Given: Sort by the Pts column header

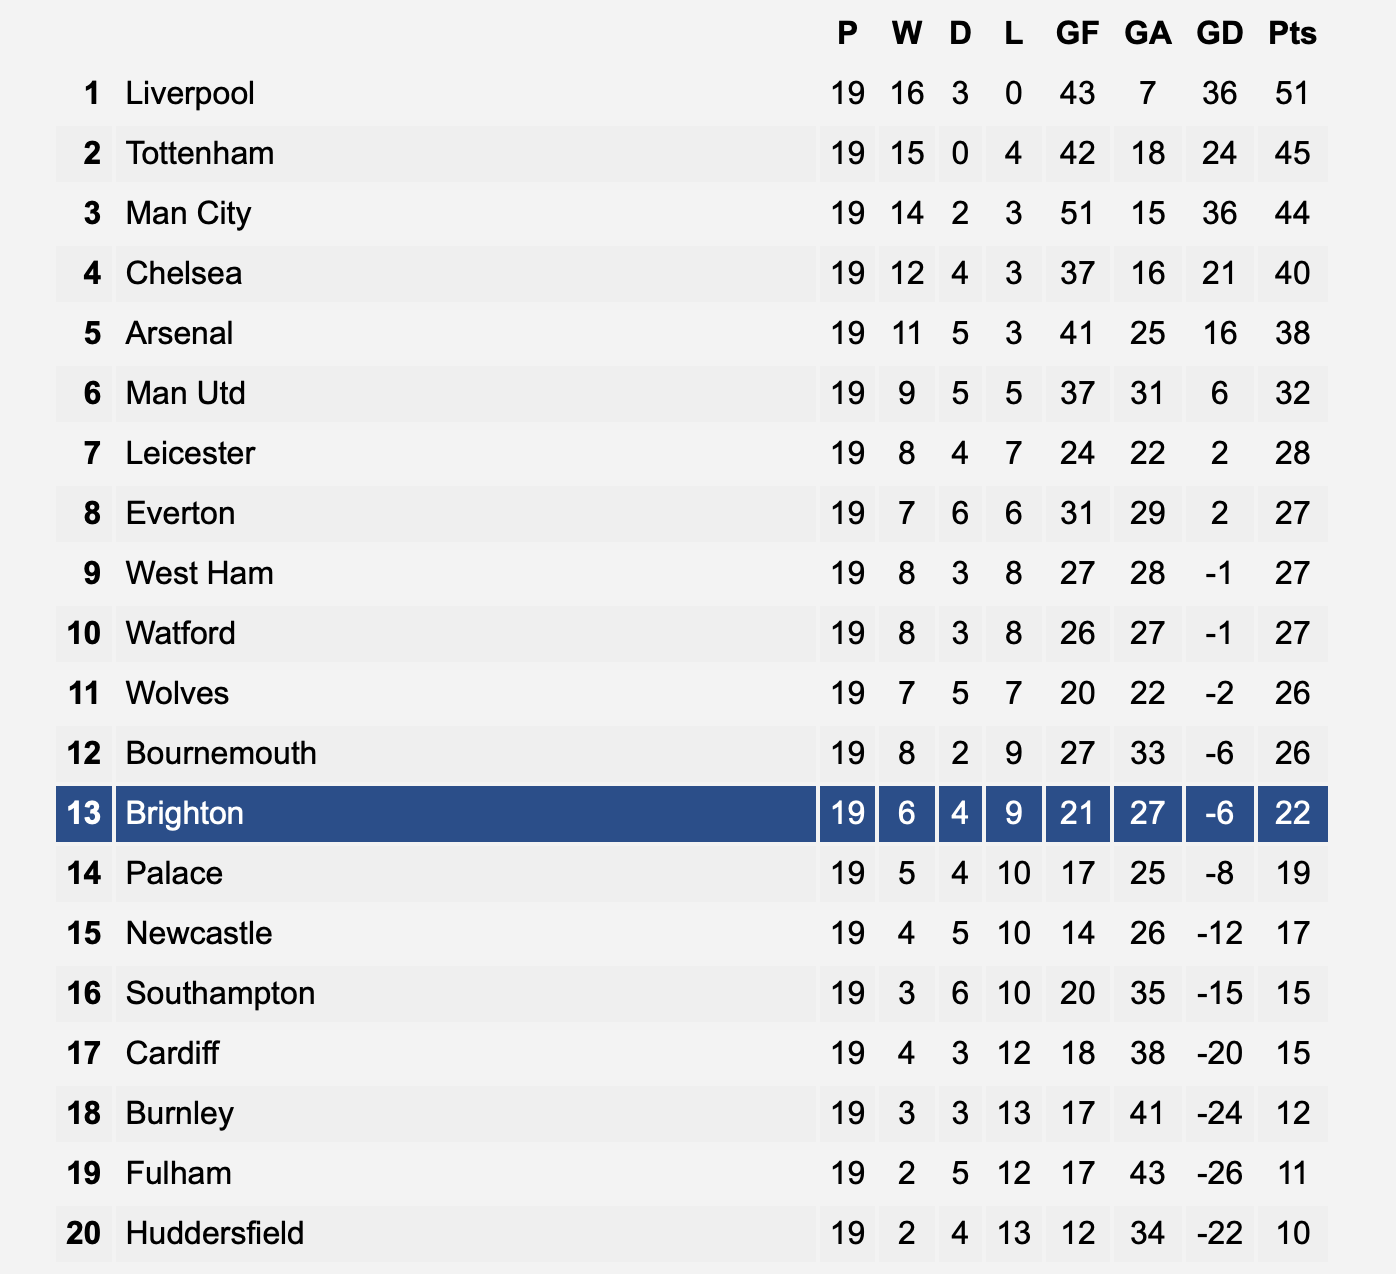Looking at the screenshot, I should [x=1292, y=33].
